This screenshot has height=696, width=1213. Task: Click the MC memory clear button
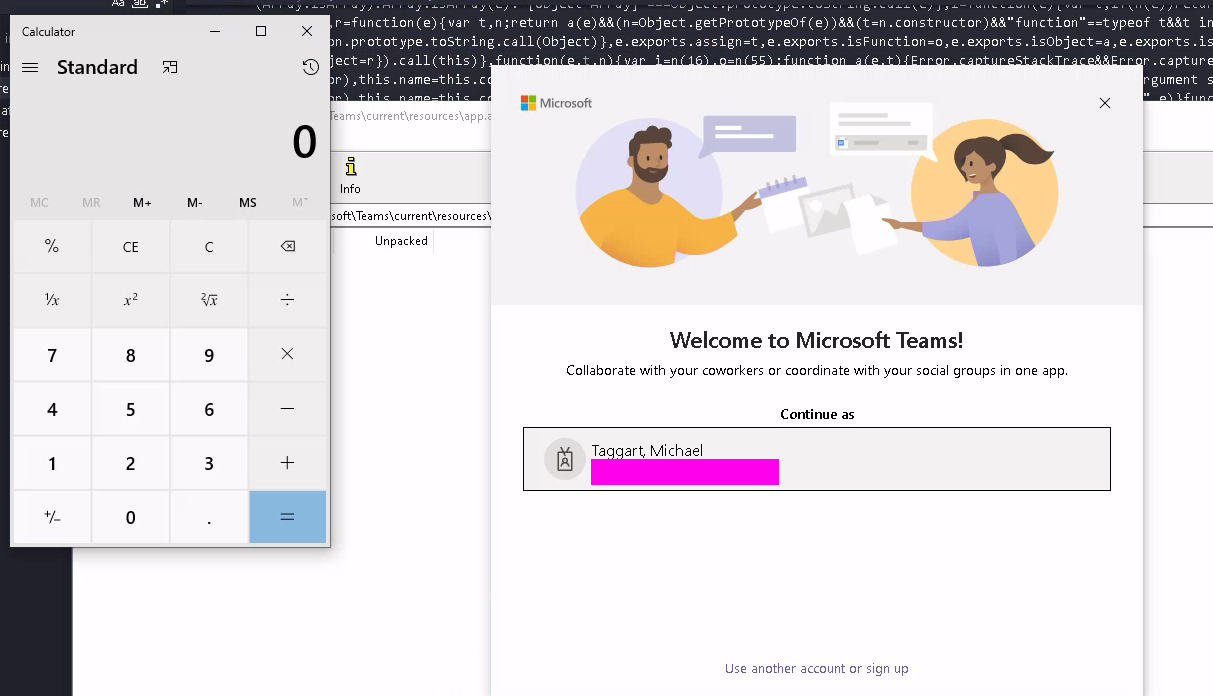pyautogui.click(x=39, y=202)
